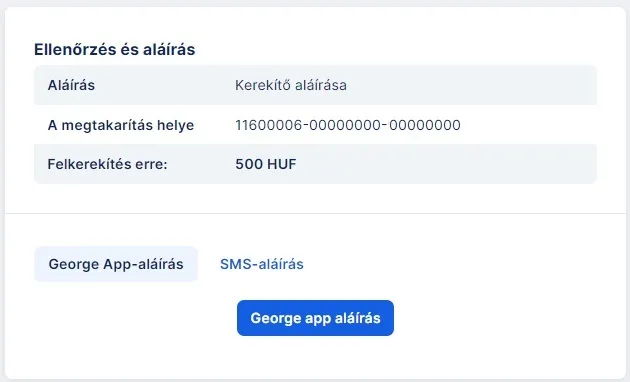630x382 pixels.
Task: Click the Ellenőrzés és aláírás heading
Action: pyautogui.click(x=115, y=49)
